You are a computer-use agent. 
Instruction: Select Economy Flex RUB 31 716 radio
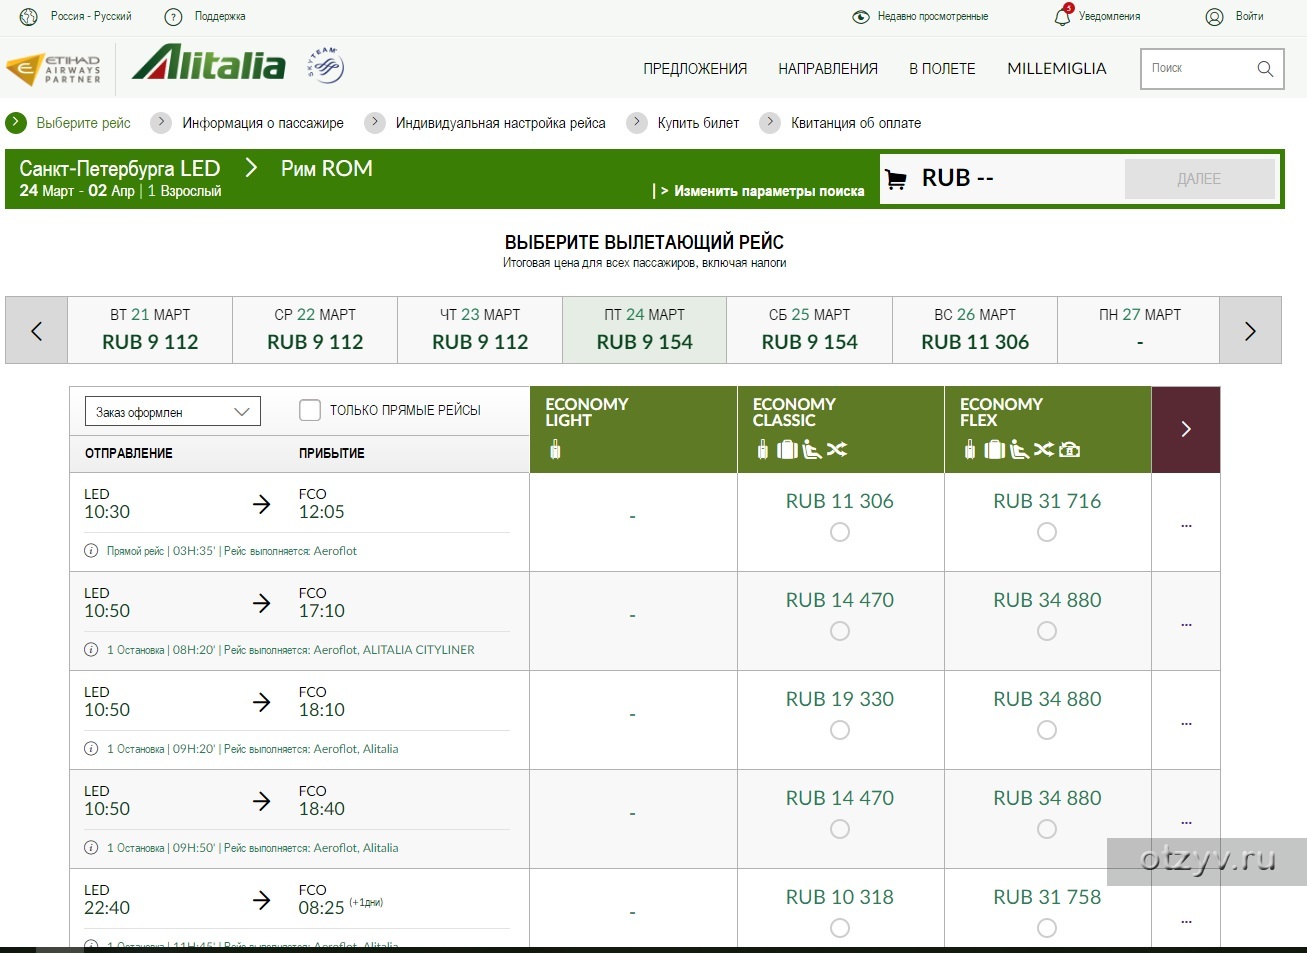(1047, 532)
